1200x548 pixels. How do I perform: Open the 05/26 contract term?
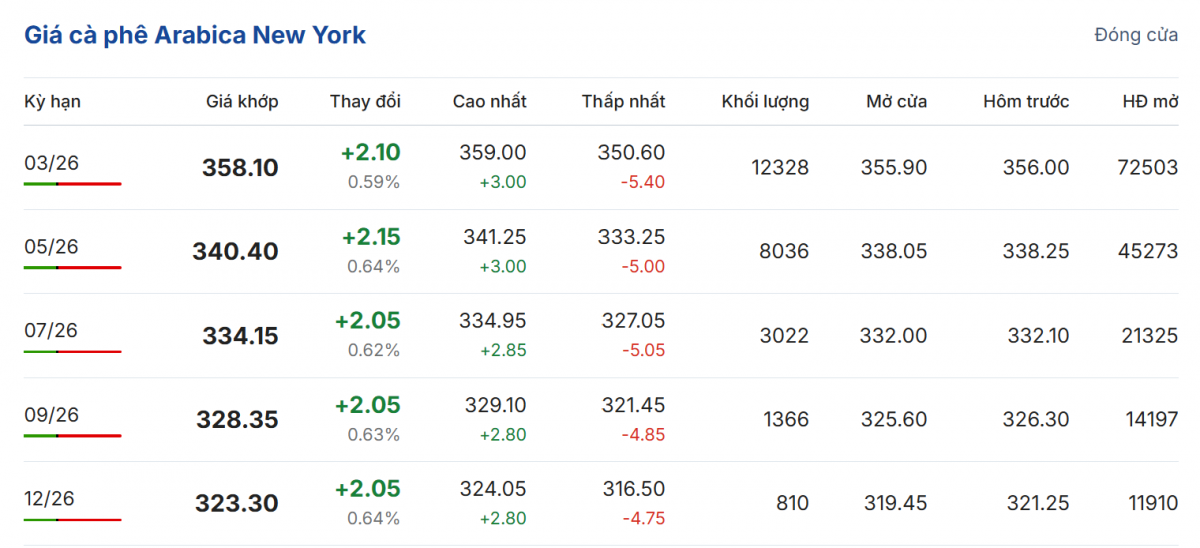click(x=51, y=247)
